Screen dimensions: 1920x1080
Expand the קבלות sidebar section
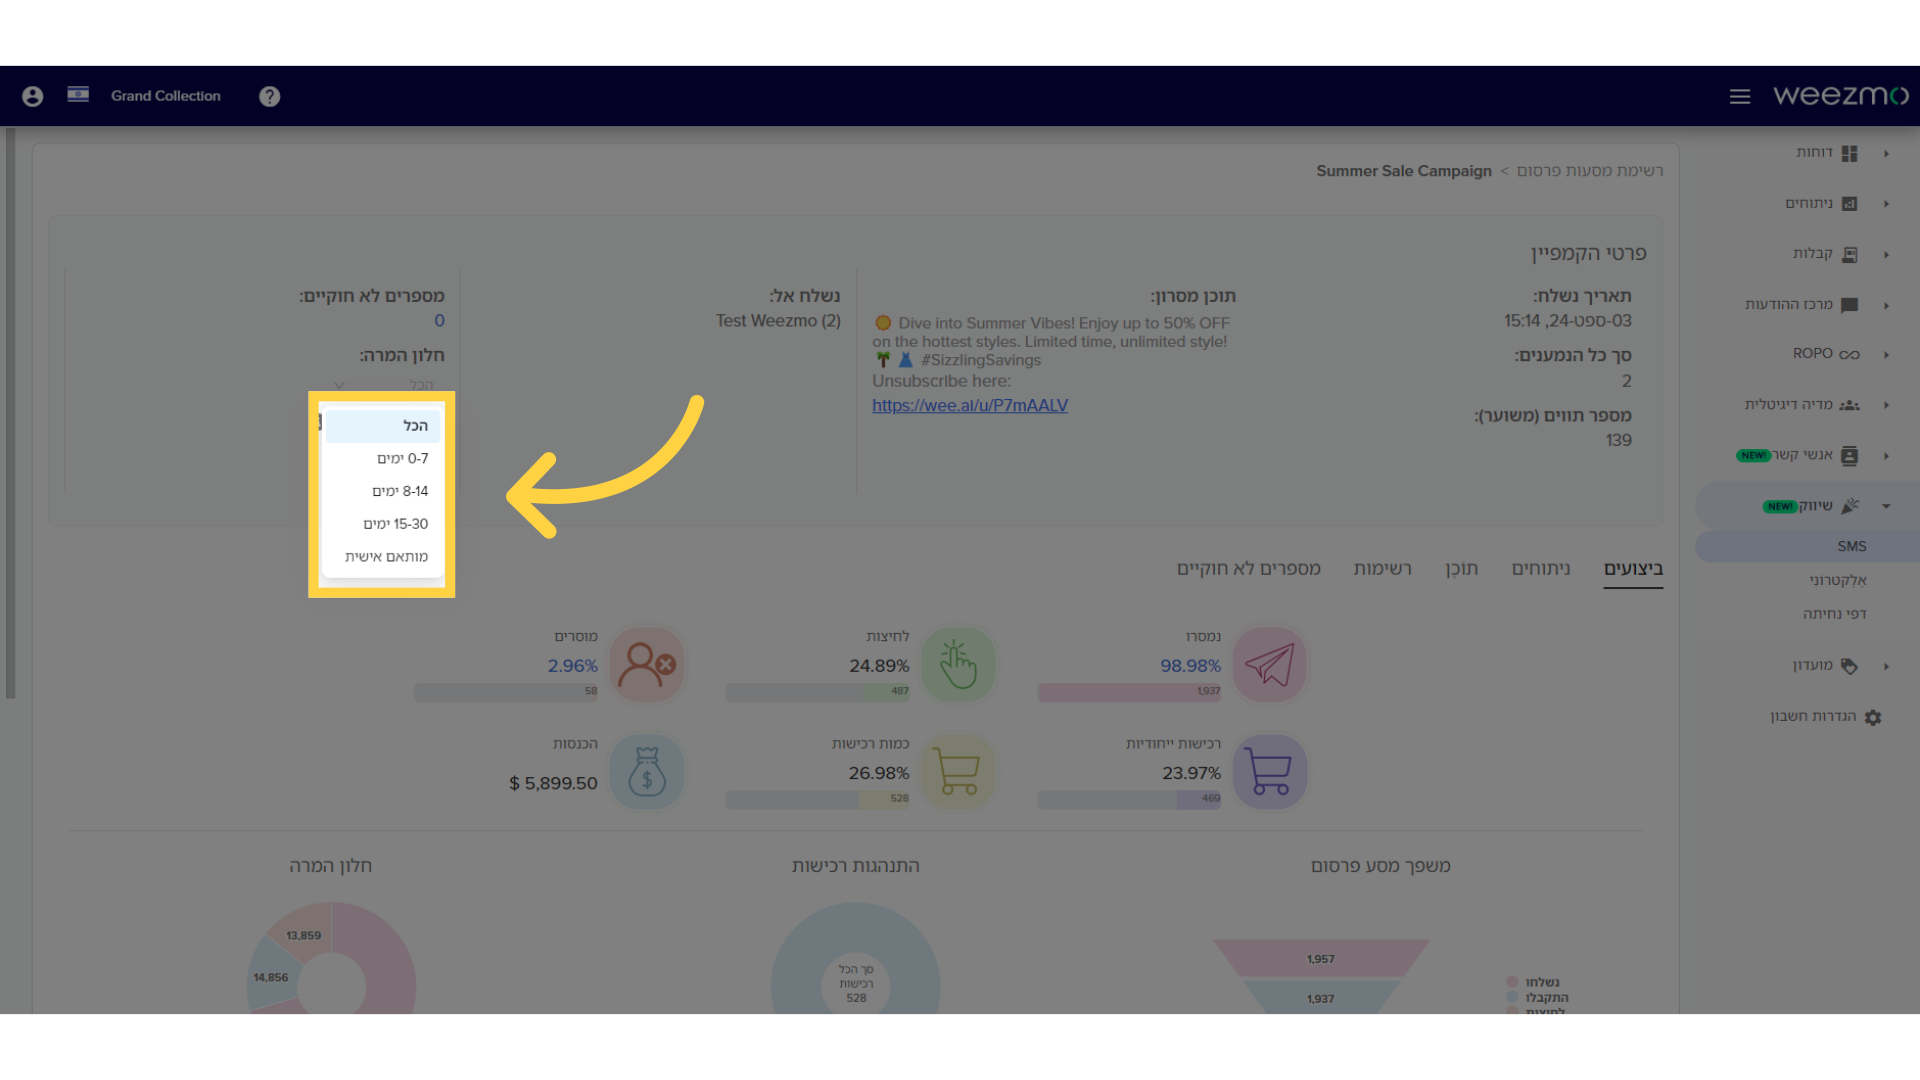[1886, 255]
